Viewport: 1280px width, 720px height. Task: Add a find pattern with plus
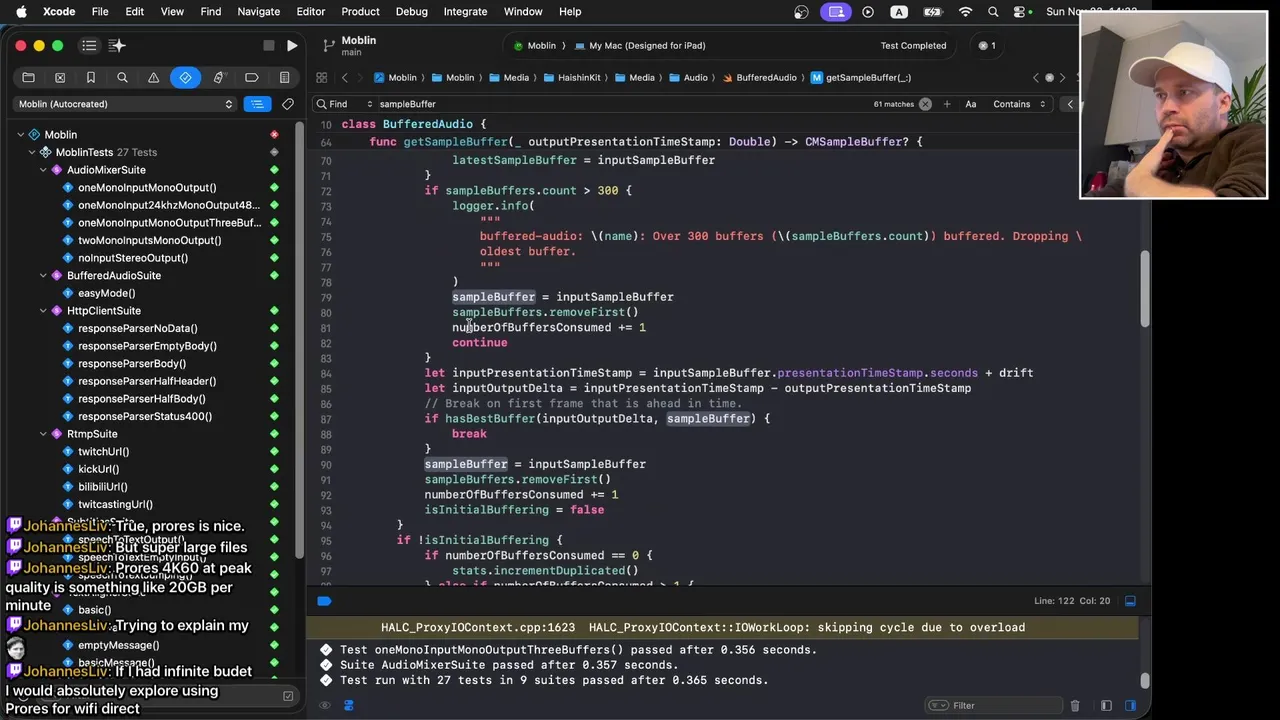coord(947,104)
